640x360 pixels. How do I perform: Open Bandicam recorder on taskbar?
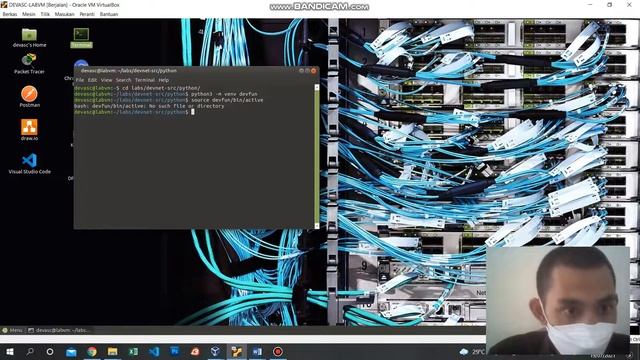click(278, 351)
